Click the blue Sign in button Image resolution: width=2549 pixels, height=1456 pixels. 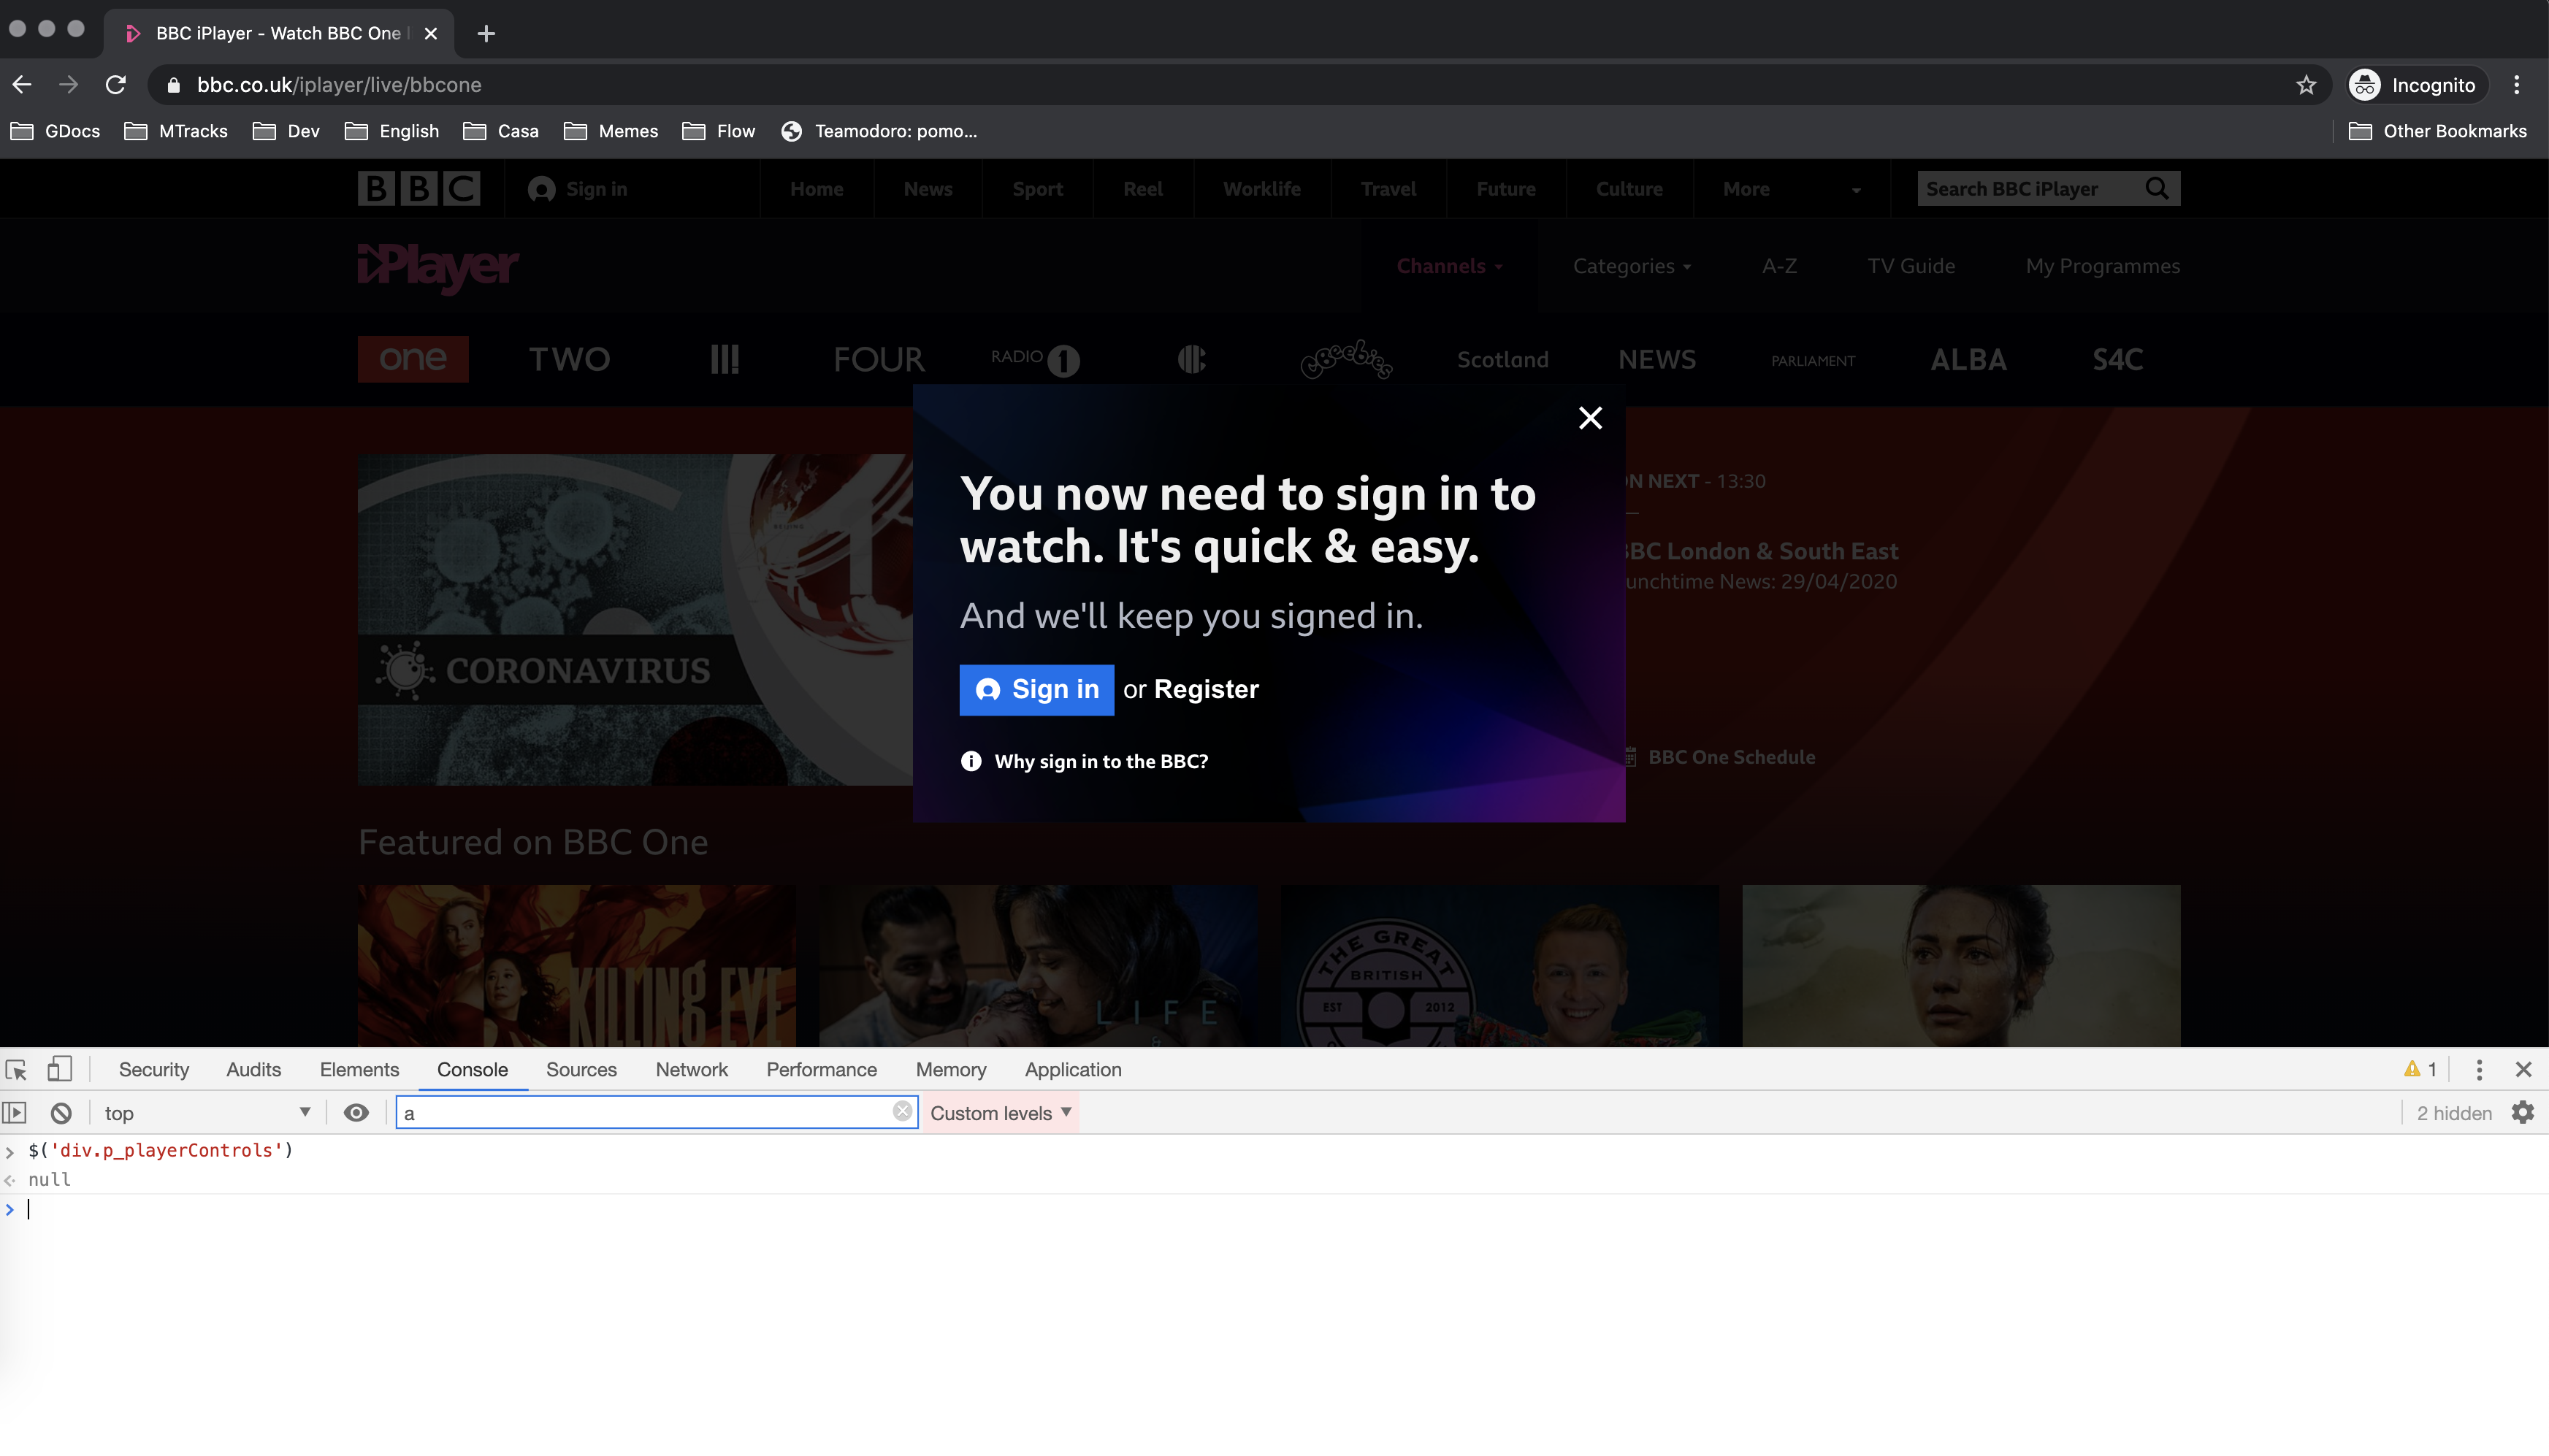click(x=1036, y=690)
